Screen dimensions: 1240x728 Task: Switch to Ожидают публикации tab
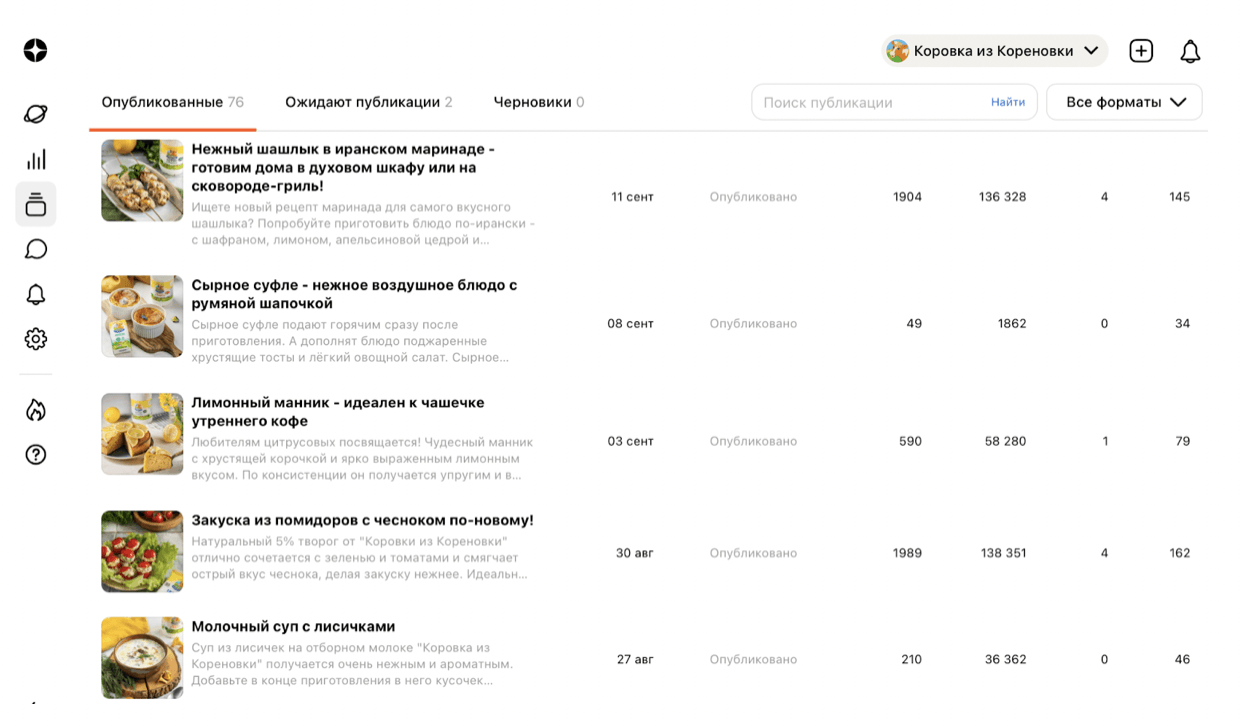368,102
